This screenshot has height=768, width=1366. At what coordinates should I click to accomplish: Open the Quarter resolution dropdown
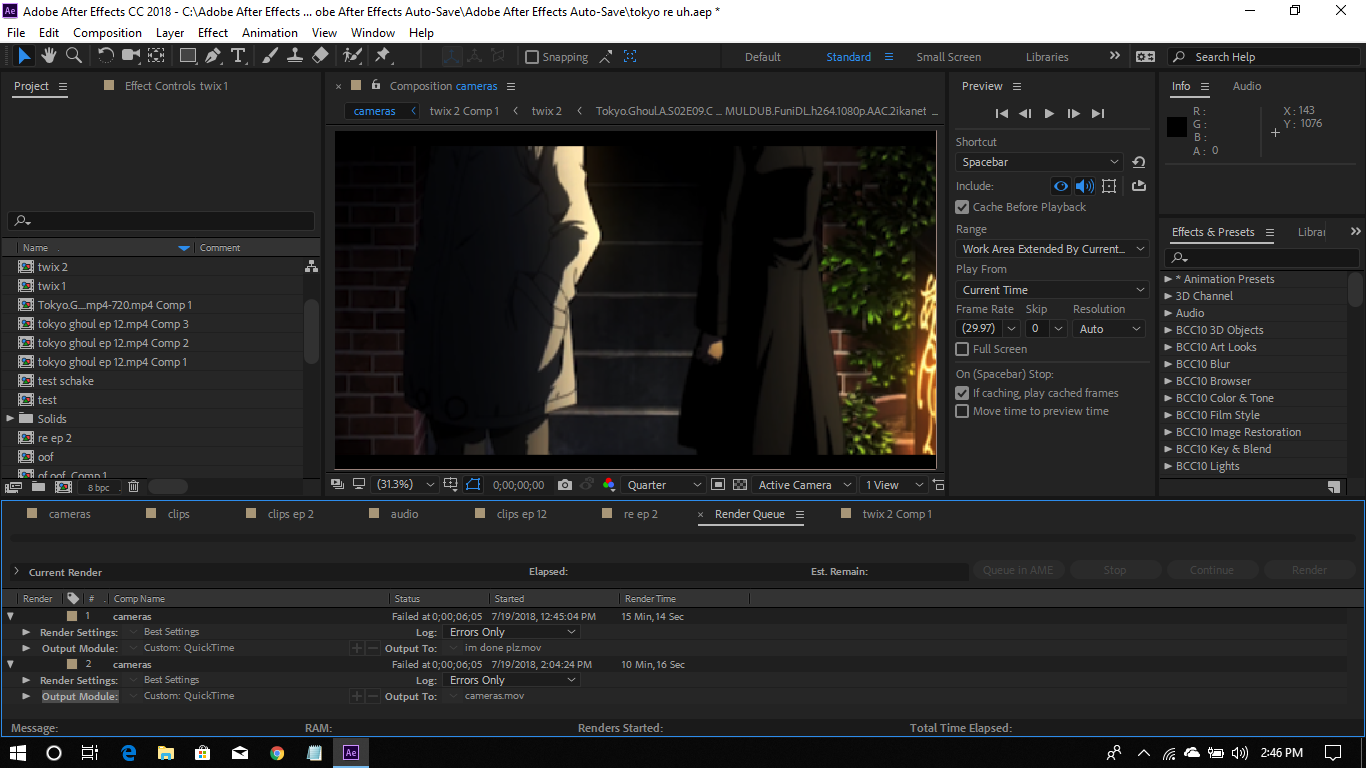pyautogui.click(x=664, y=485)
